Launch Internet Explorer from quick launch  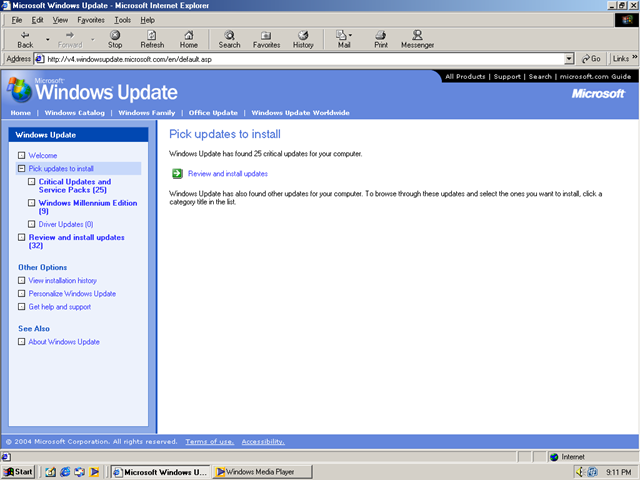tap(65, 472)
